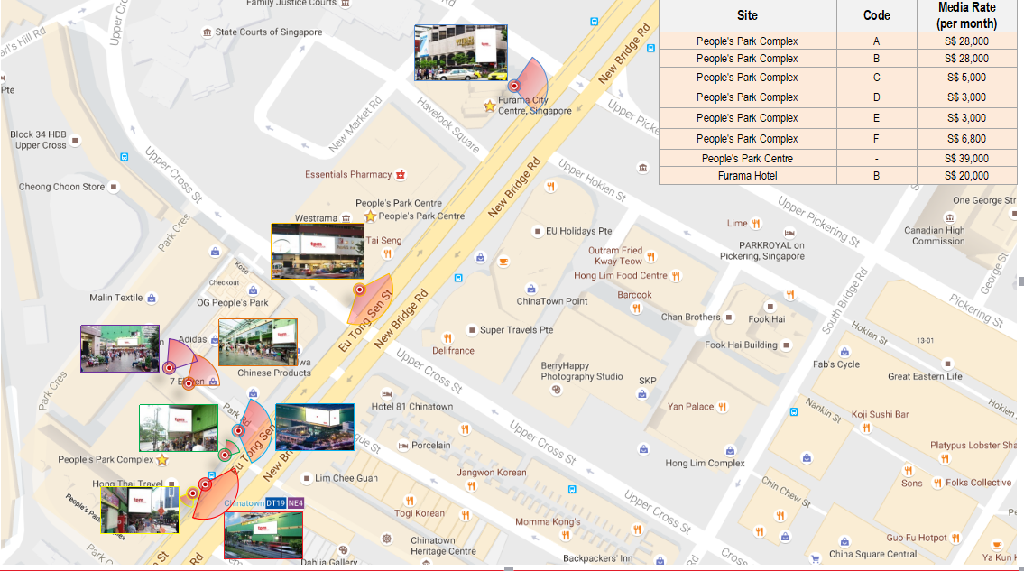
Task: Select the restaurant icon beside Guo Fu Hotpot
Action: pos(955,538)
